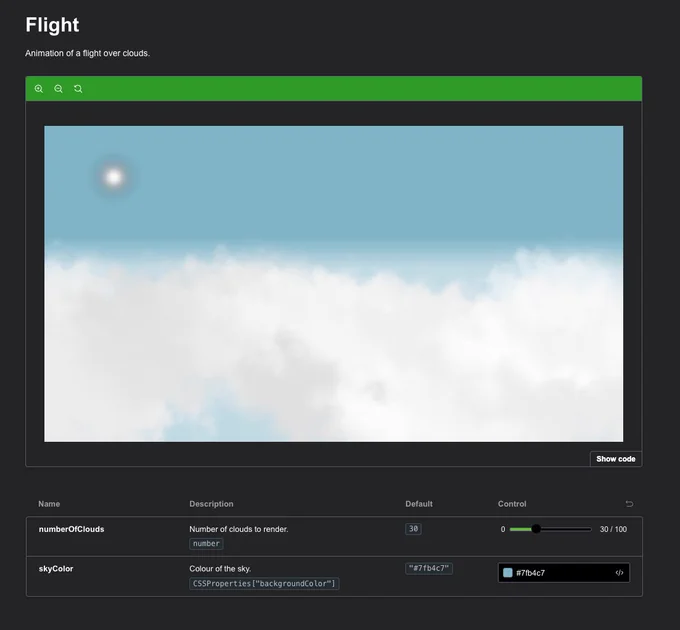This screenshot has height=630, width=680.
Task: Click "Animation of a flight over clouds." text
Action: click(x=87, y=53)
